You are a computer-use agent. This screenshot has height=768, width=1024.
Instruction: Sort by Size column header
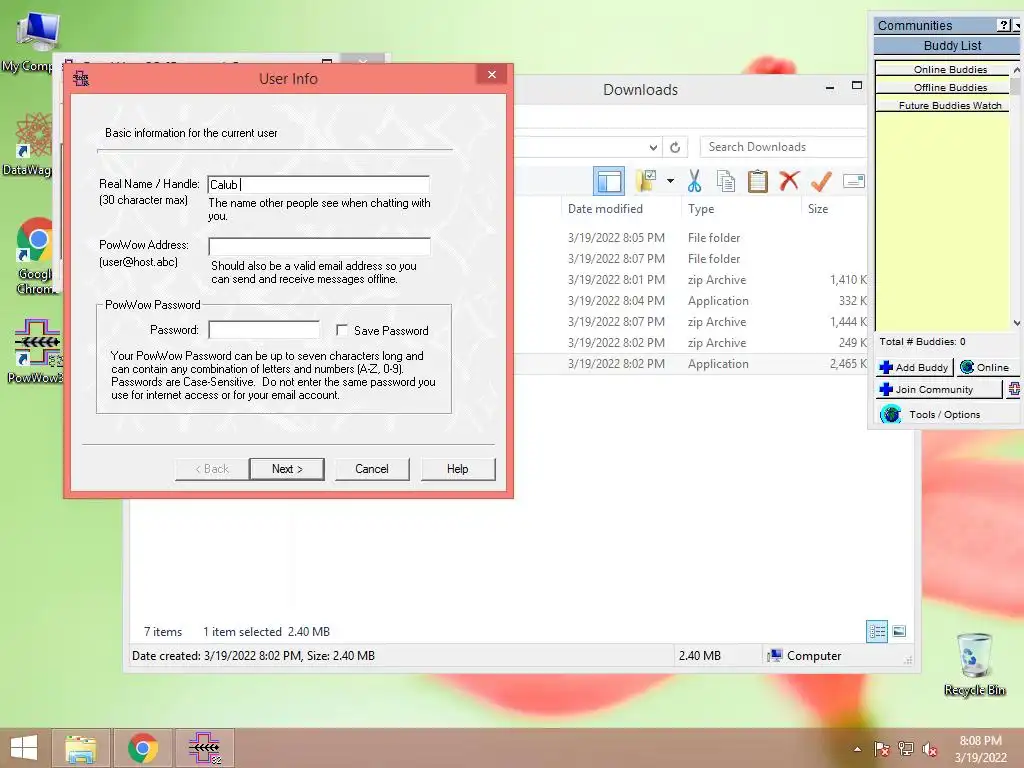click(818, 209)
